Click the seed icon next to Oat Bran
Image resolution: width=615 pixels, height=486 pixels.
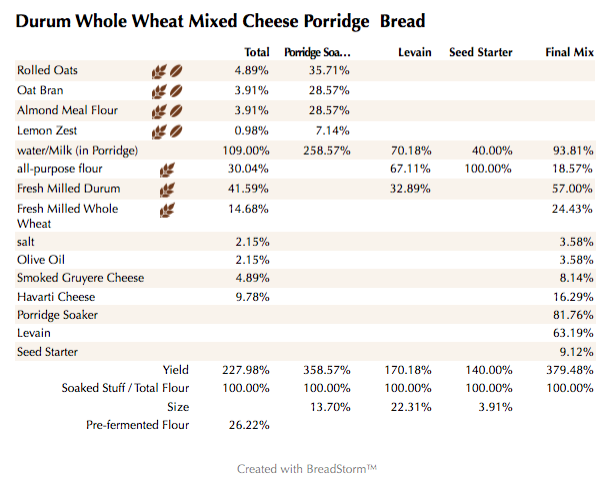175,91
